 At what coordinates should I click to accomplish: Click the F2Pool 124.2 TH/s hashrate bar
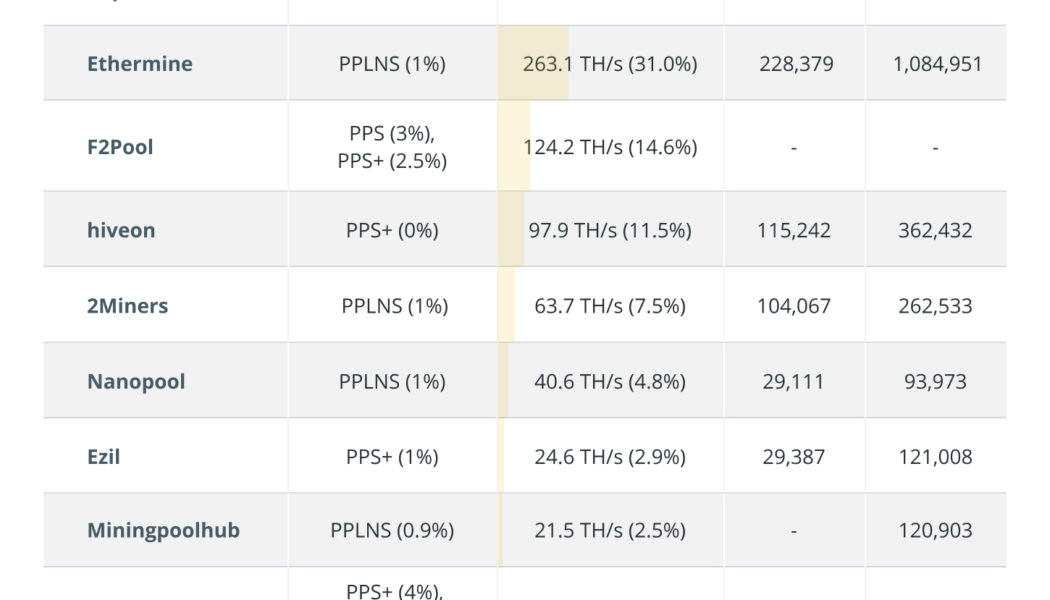609,147
